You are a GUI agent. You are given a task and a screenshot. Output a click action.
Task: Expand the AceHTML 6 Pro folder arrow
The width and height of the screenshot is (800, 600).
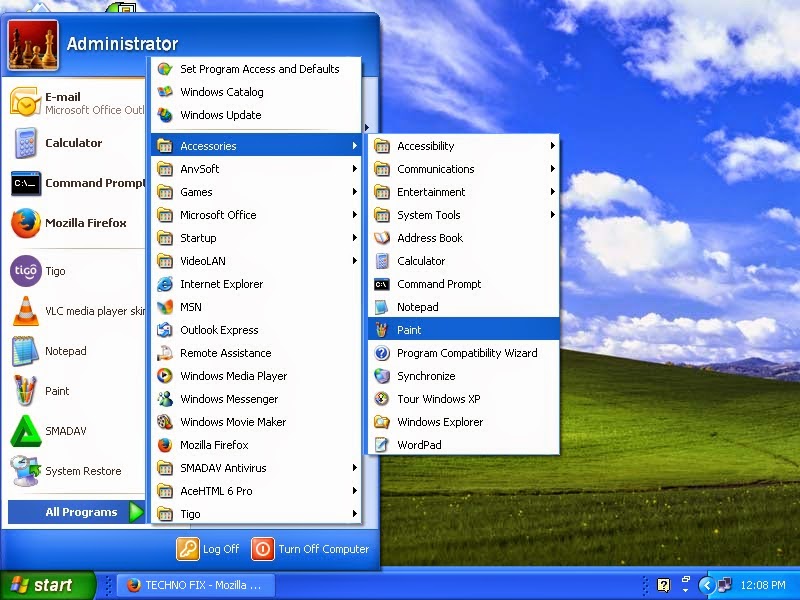(355, 491)
